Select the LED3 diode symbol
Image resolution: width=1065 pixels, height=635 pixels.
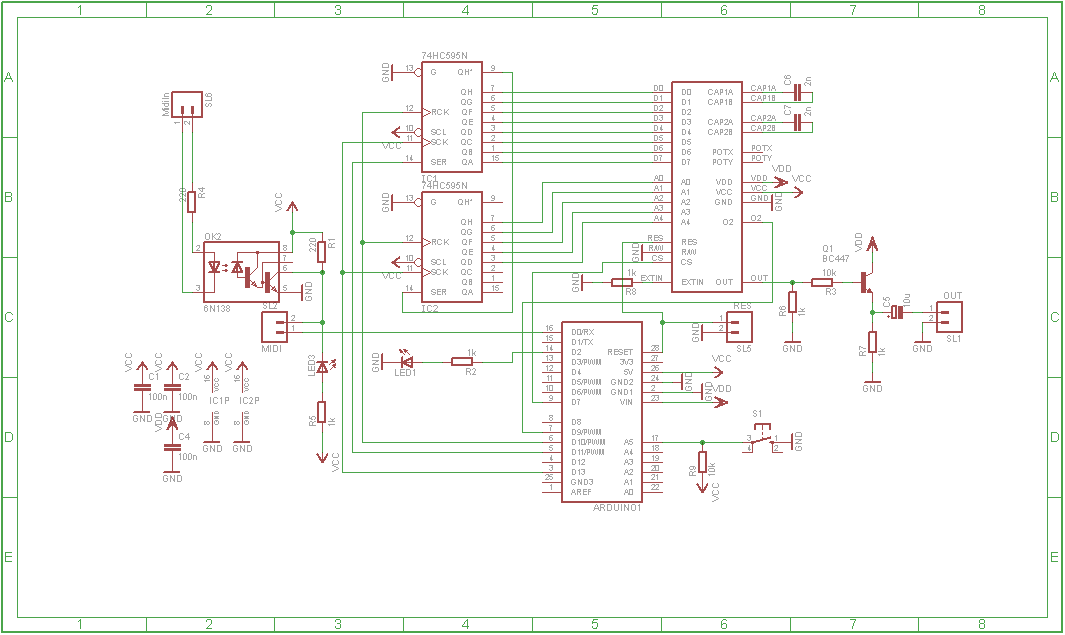(322, 368)
